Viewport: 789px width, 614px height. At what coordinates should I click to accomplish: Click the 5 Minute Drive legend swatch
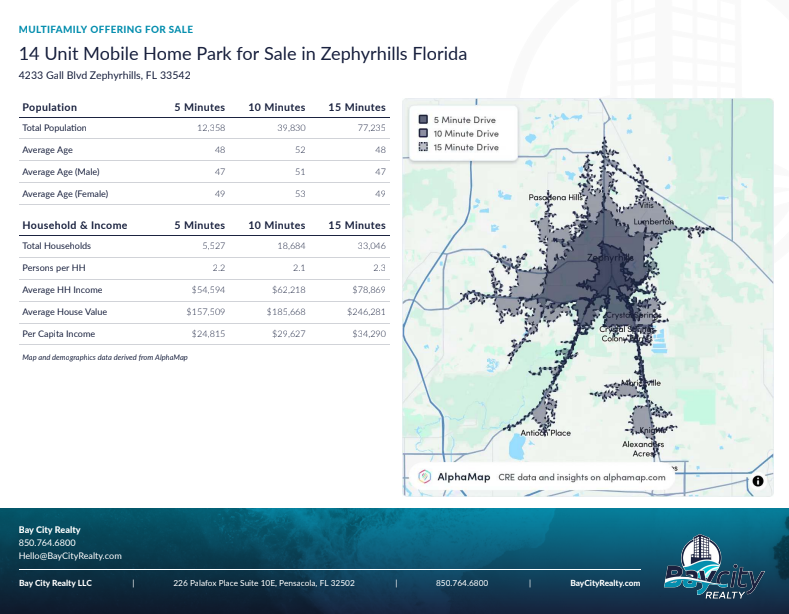[x=423, y=120]
